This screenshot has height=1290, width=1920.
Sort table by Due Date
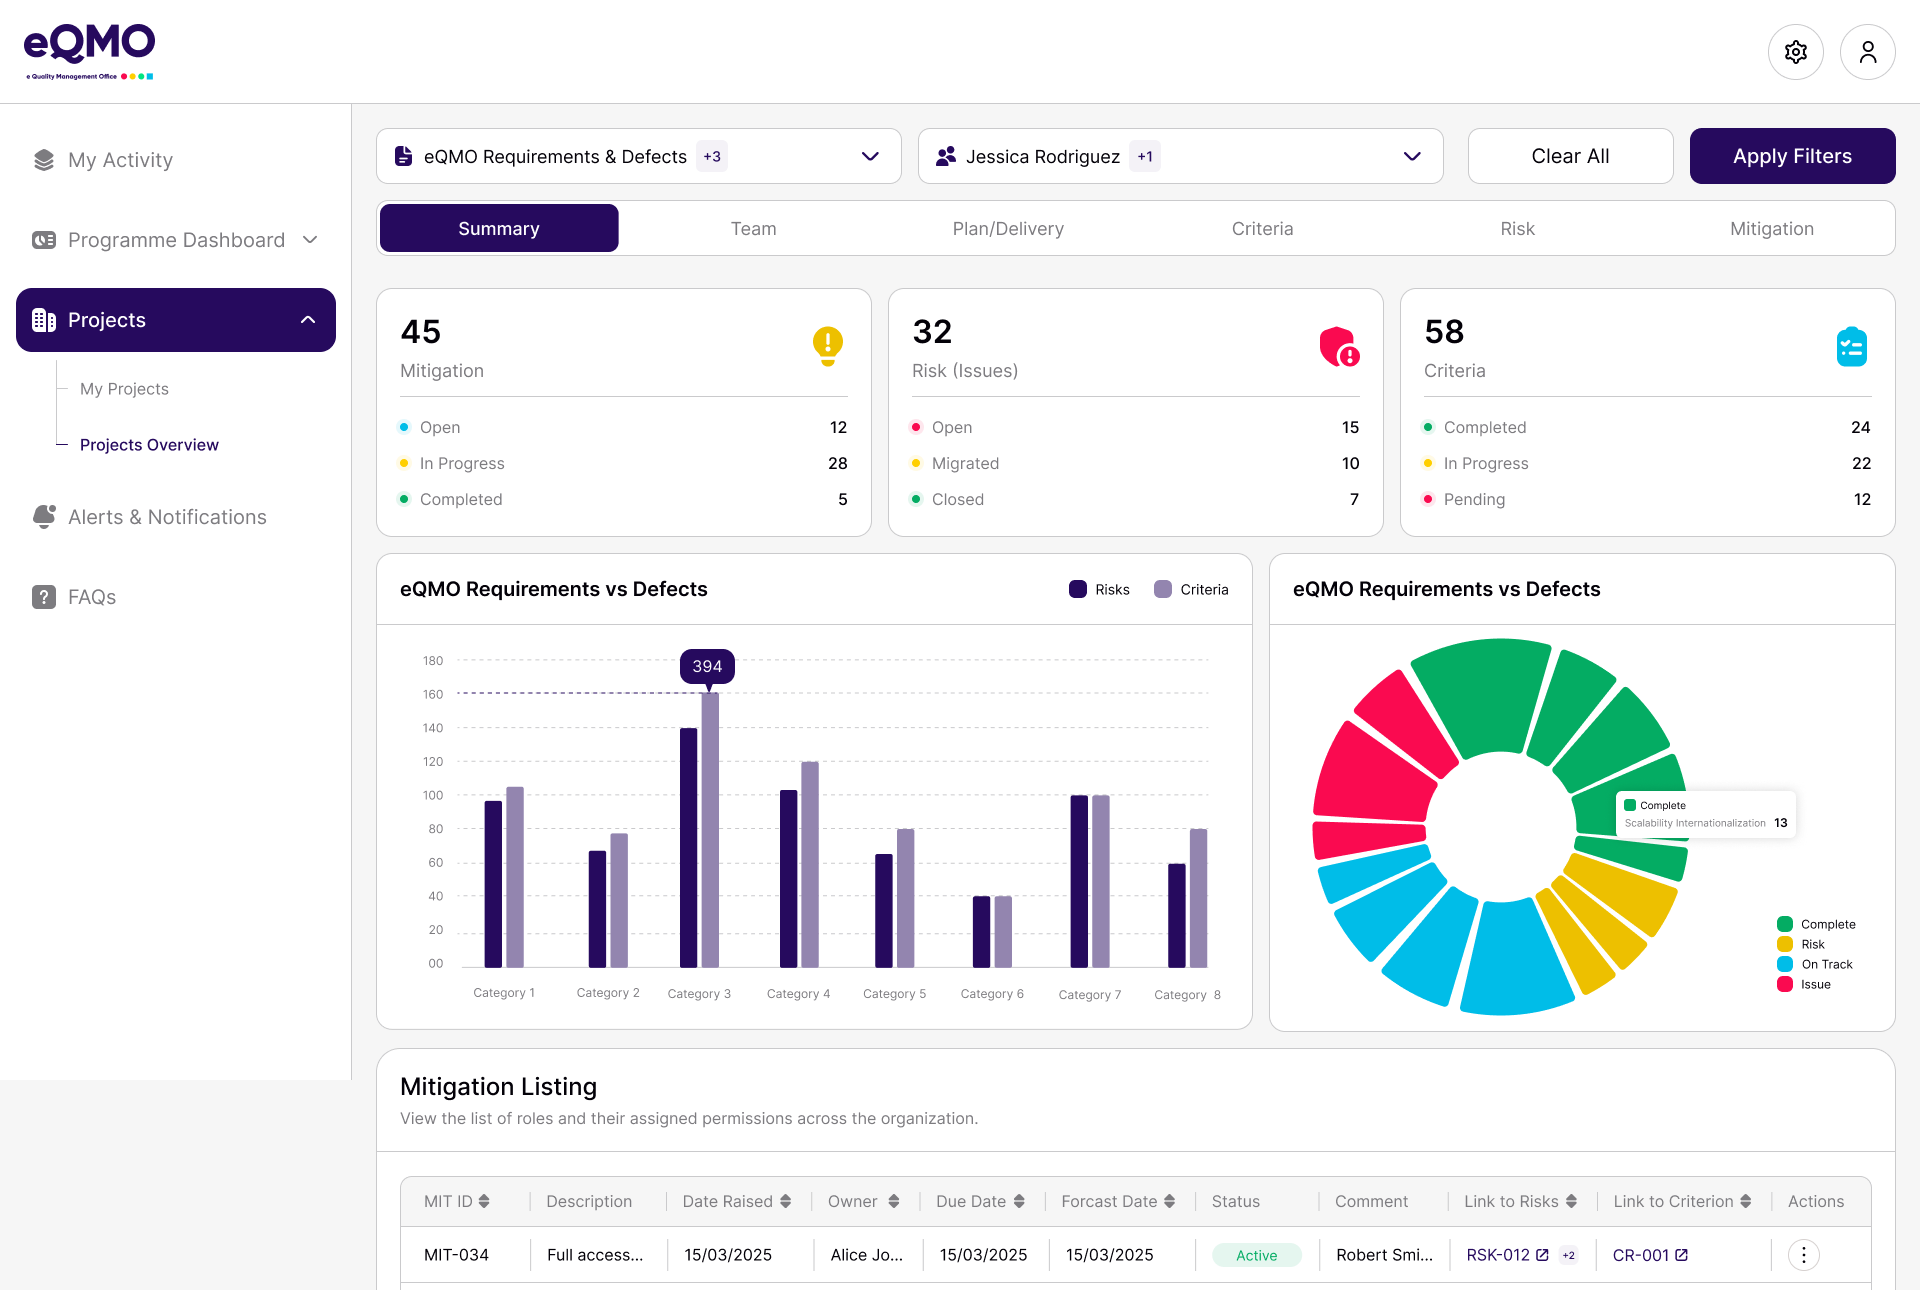(1019, 1201)
